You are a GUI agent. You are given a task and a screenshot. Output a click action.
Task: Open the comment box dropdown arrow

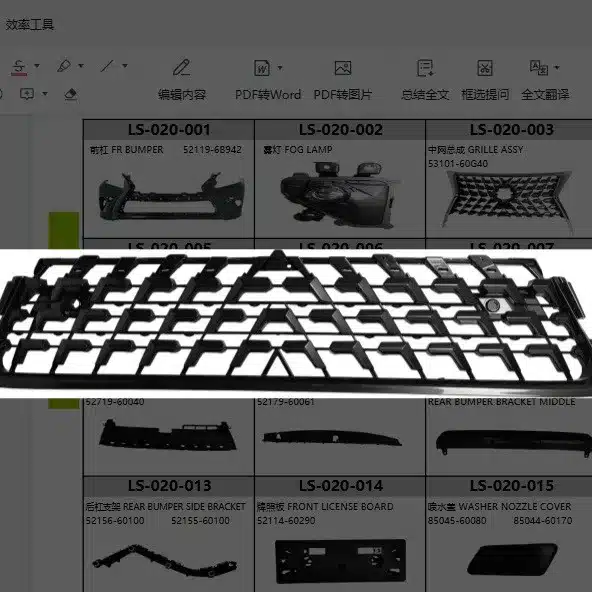45,94
